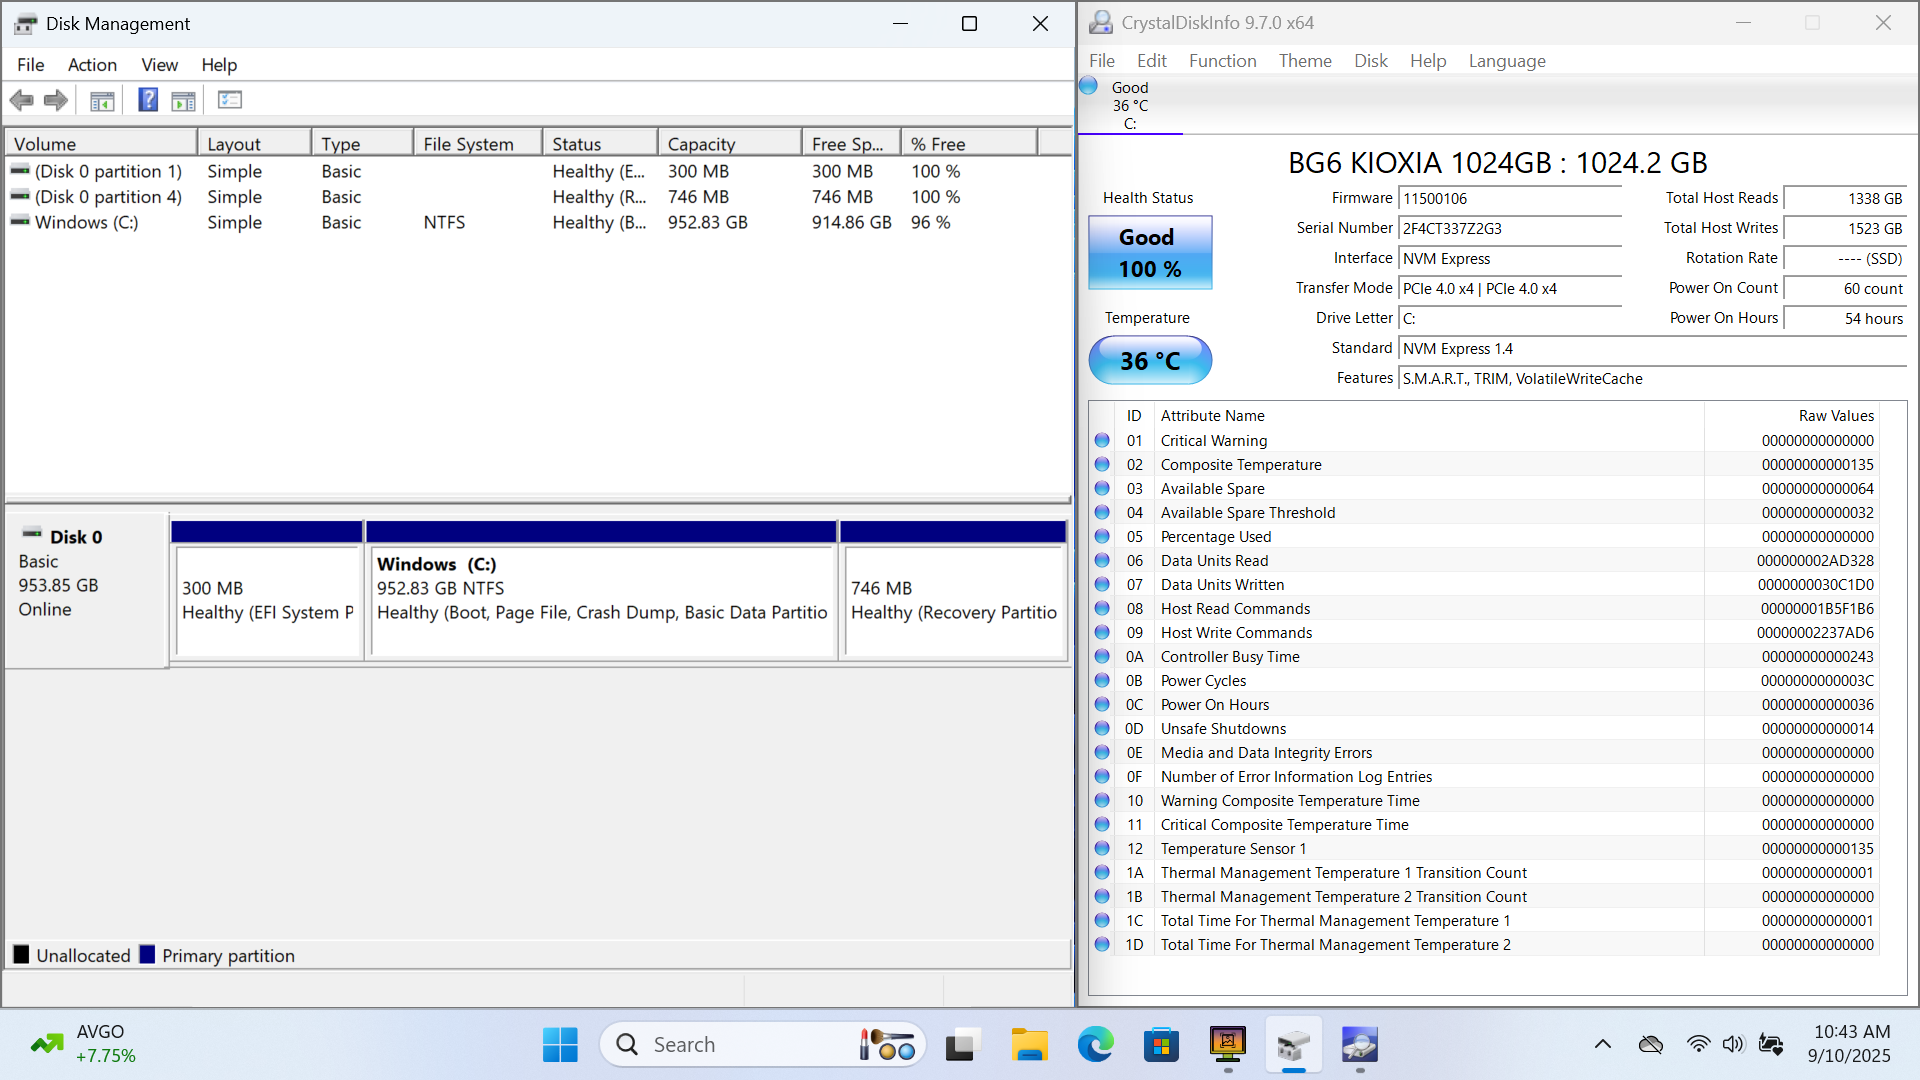Click the taskbar Search box

click(x=763, y=1045)
